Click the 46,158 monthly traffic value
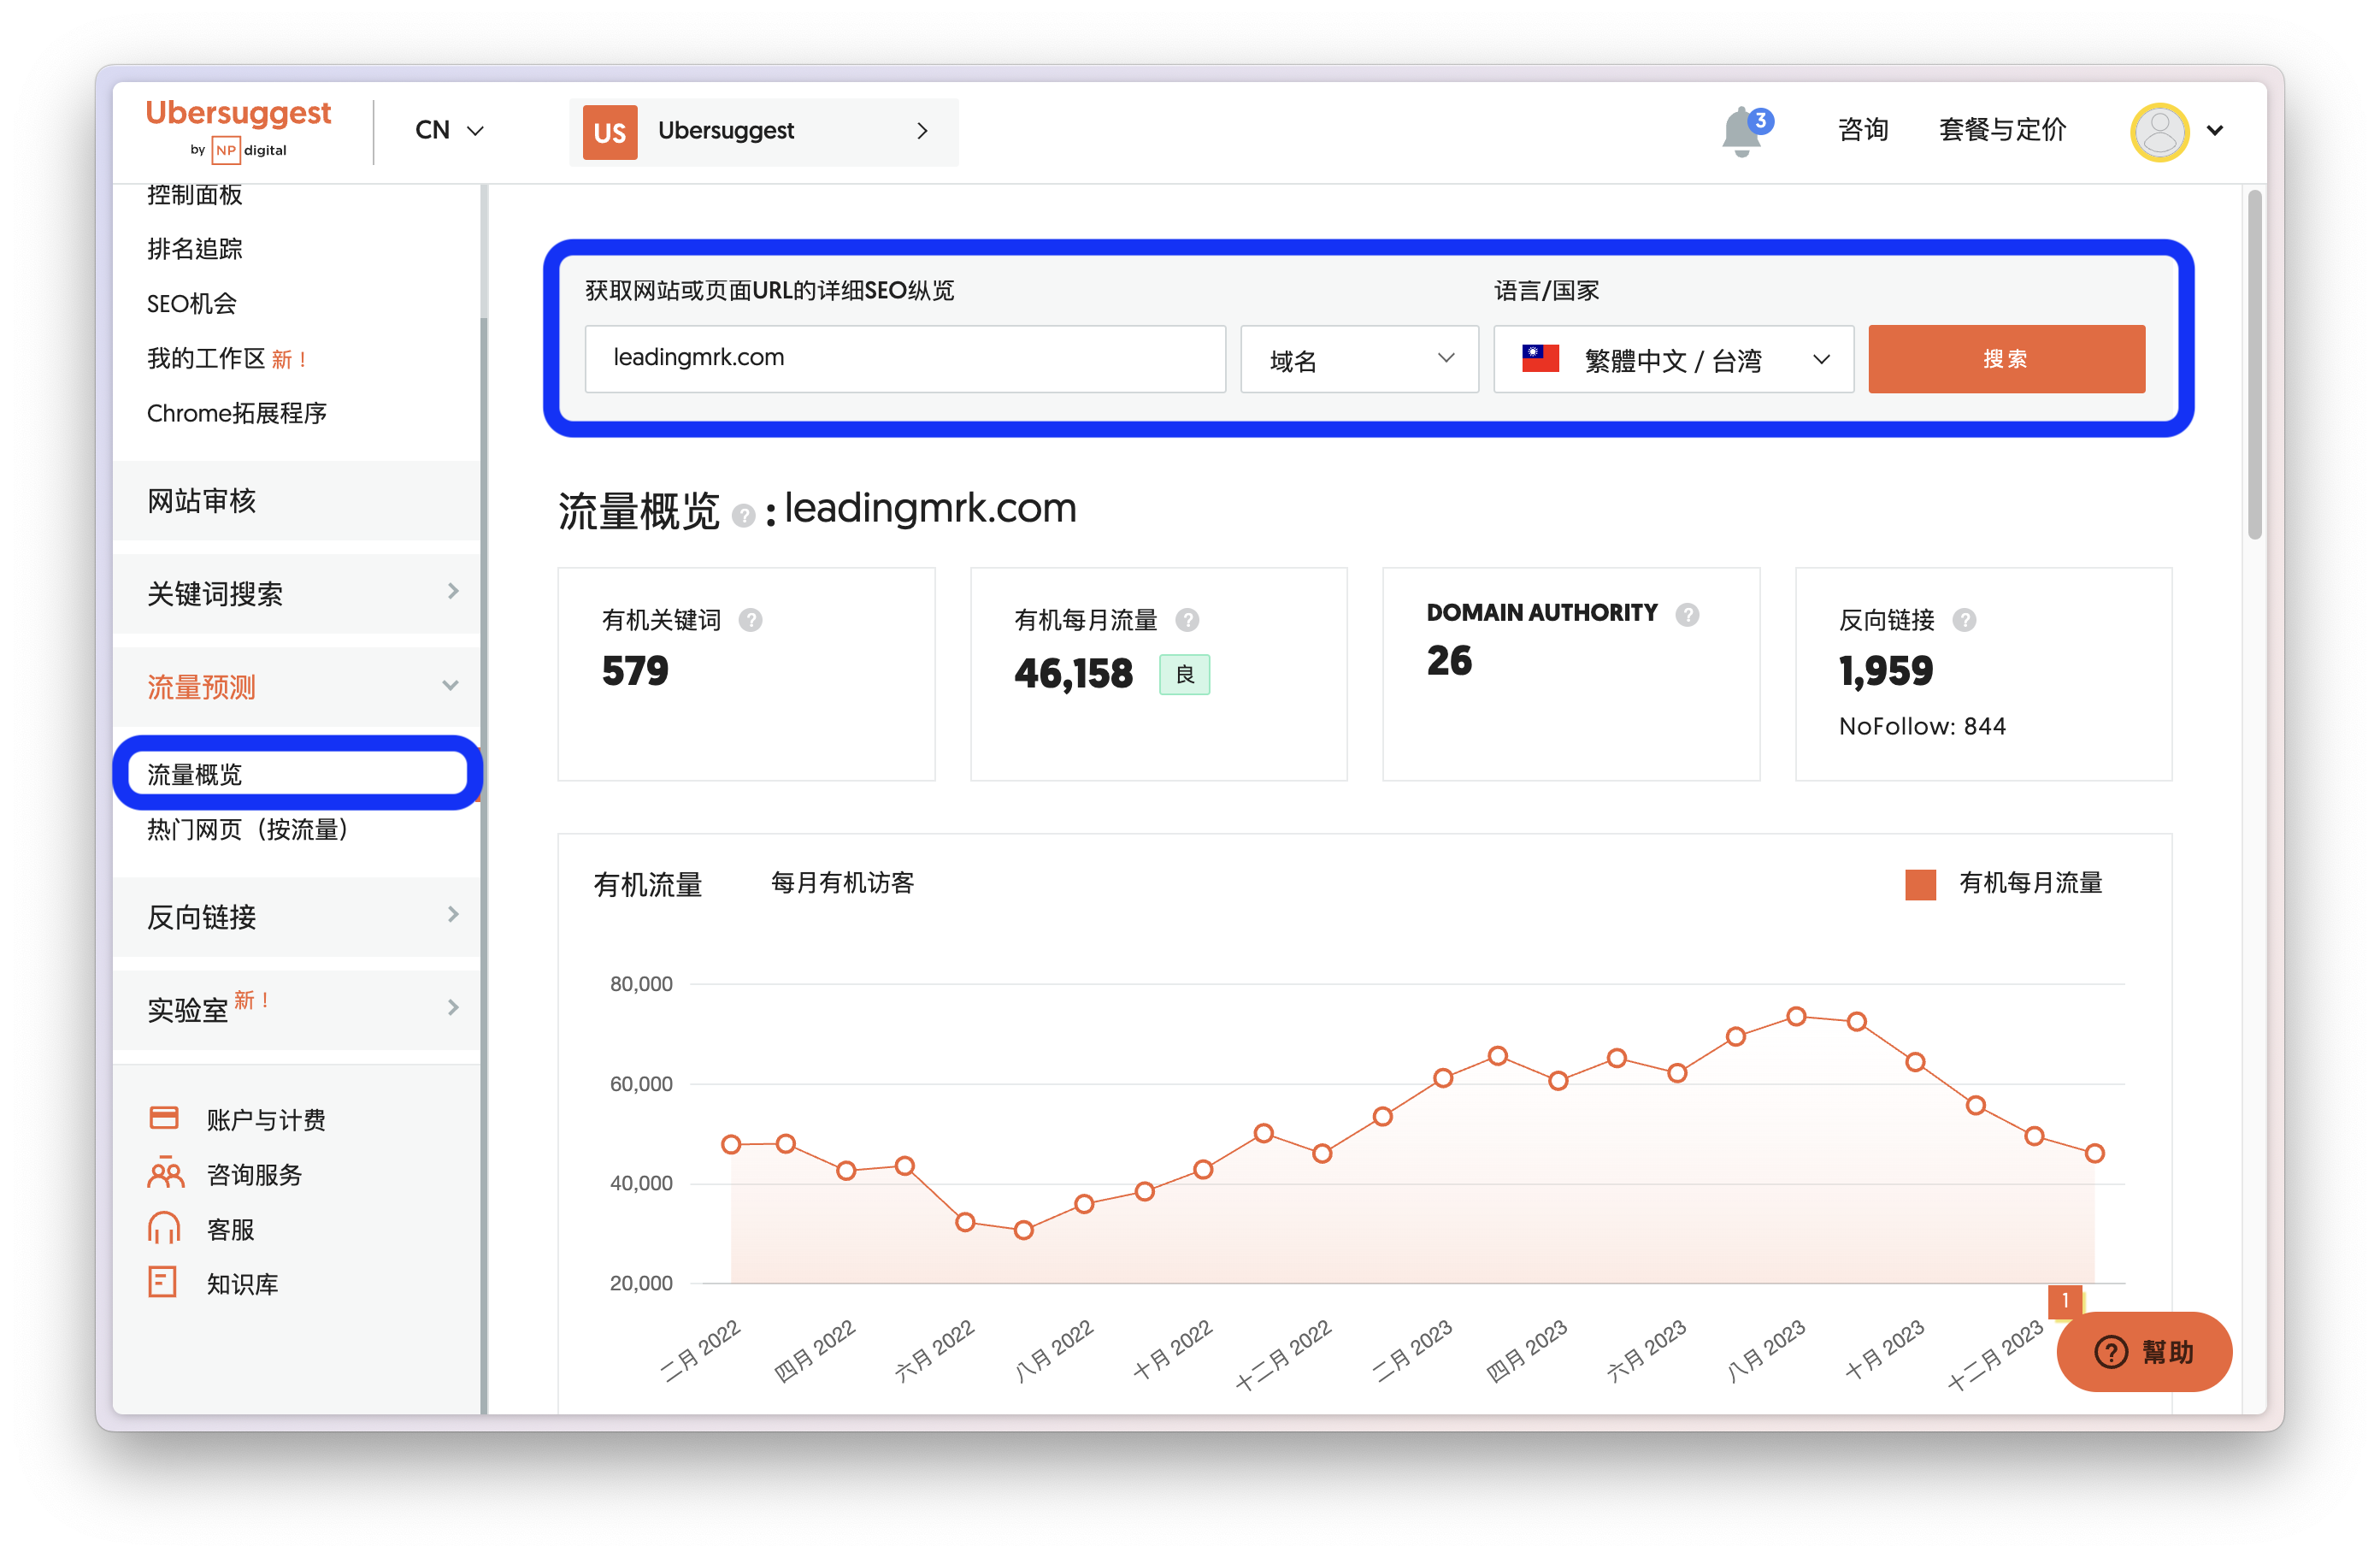Screen dimensions: 2380x1558 [1073, 673]
